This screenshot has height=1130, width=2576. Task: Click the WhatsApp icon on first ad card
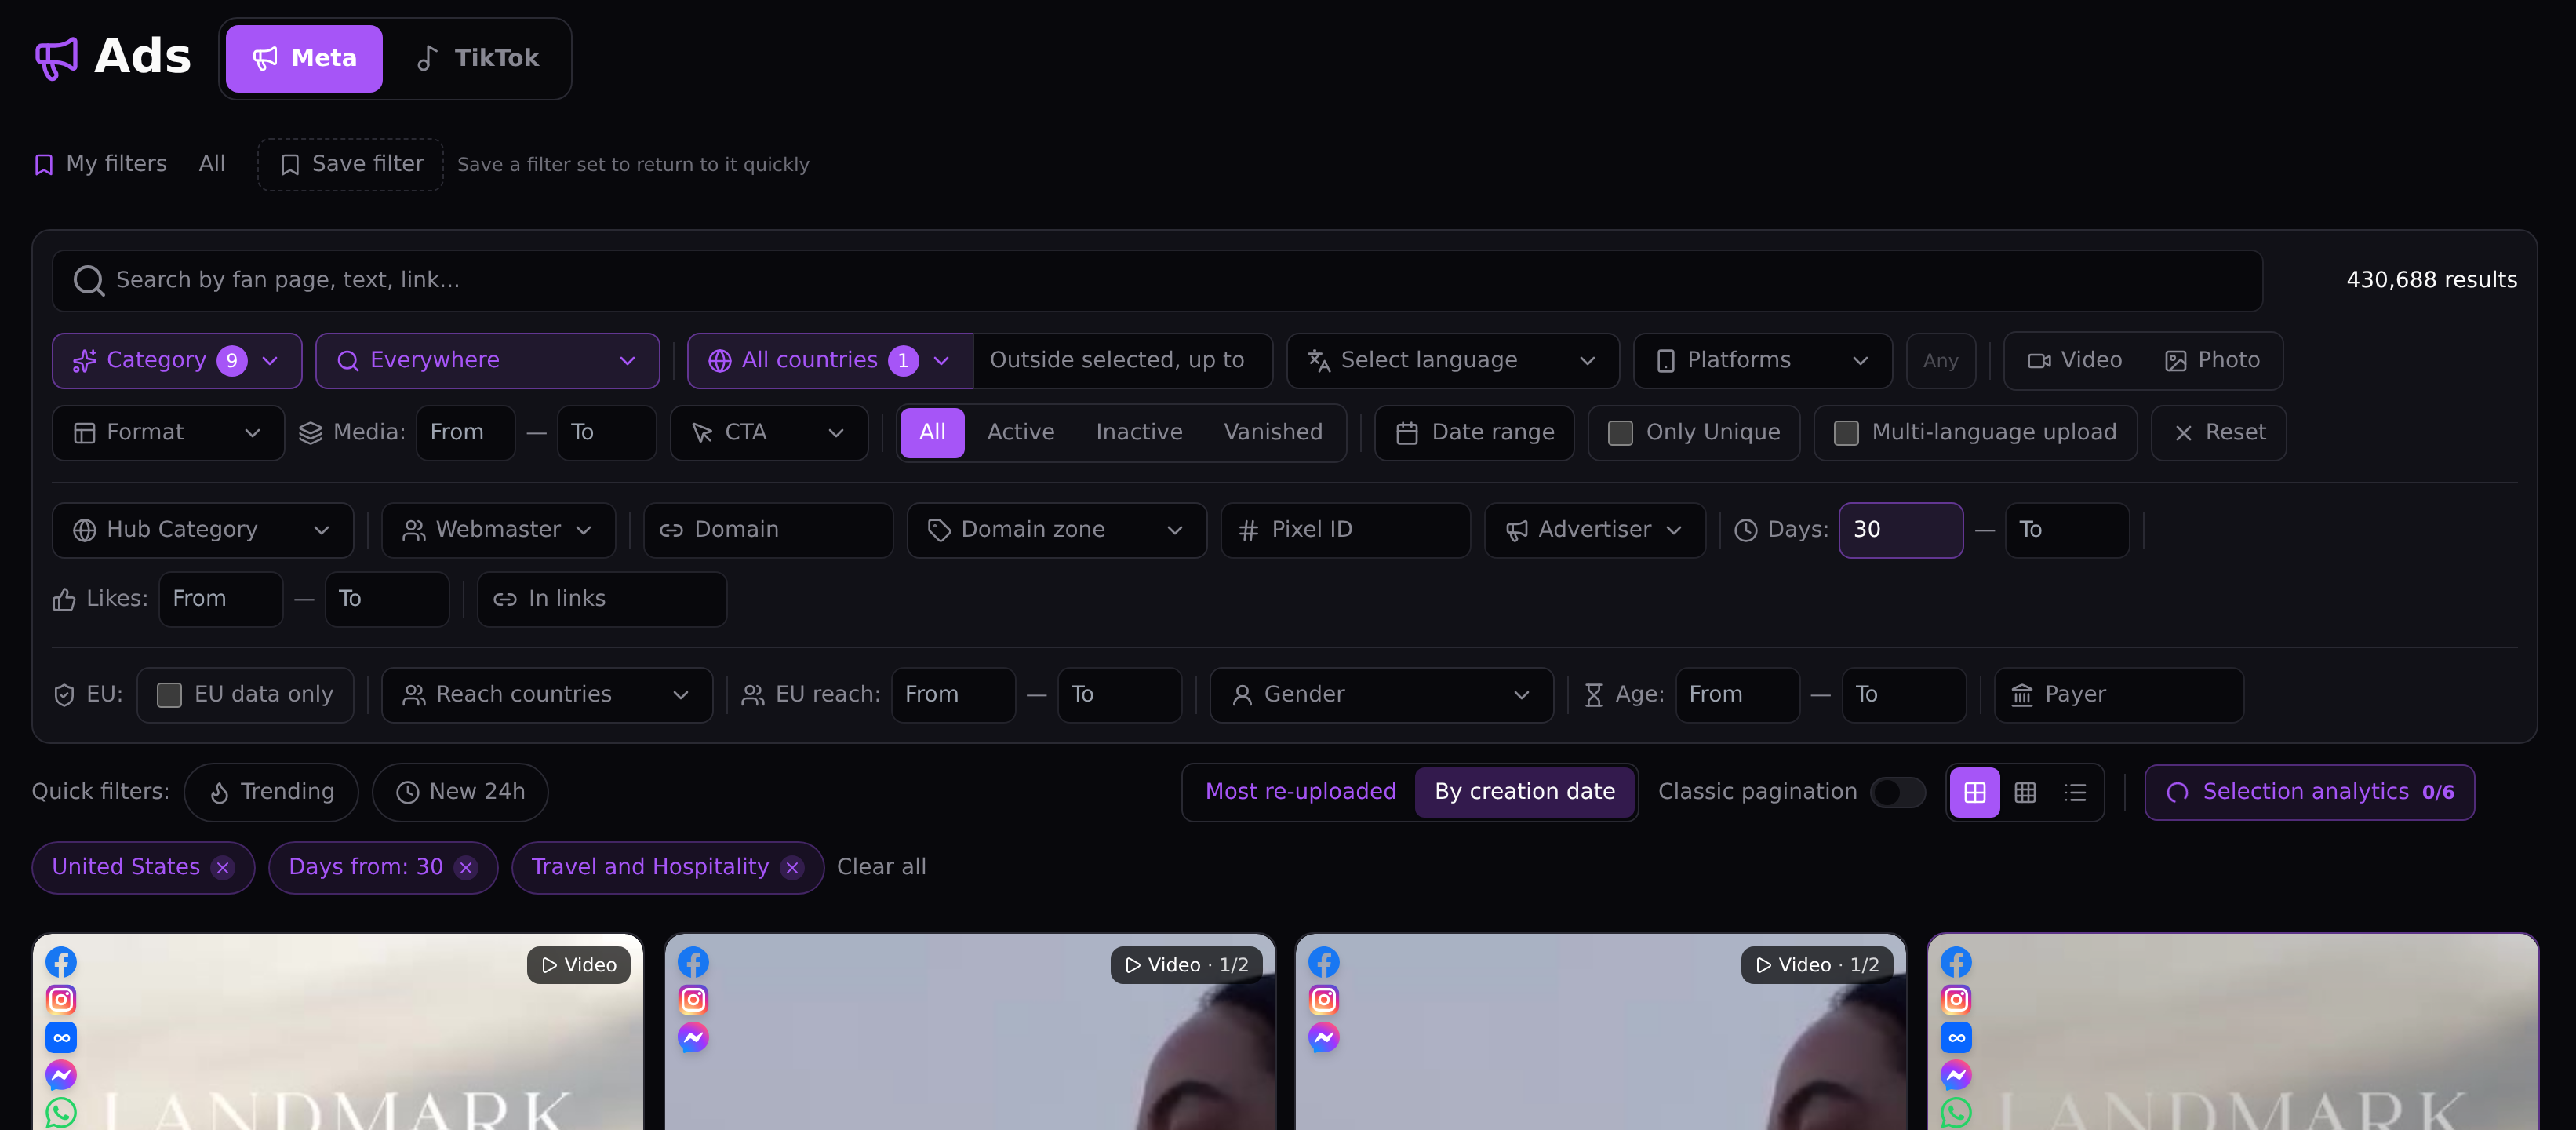pyautogui.click(x=61, y=1113)
